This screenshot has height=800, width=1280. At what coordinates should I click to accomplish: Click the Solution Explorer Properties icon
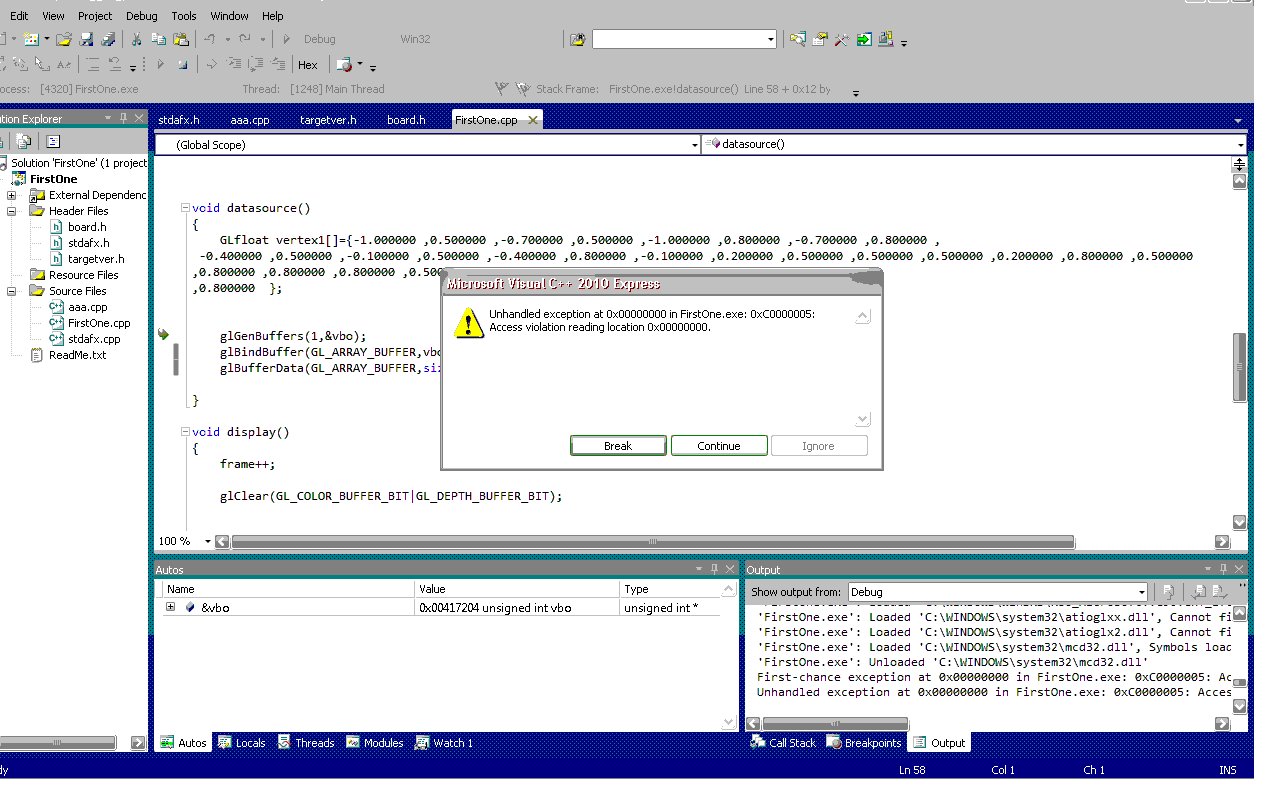pos(3,141)
